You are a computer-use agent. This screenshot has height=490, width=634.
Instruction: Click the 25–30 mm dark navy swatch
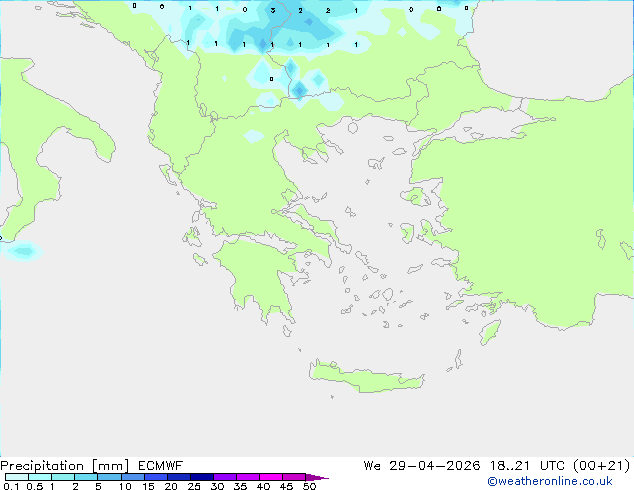coord(202,477)
